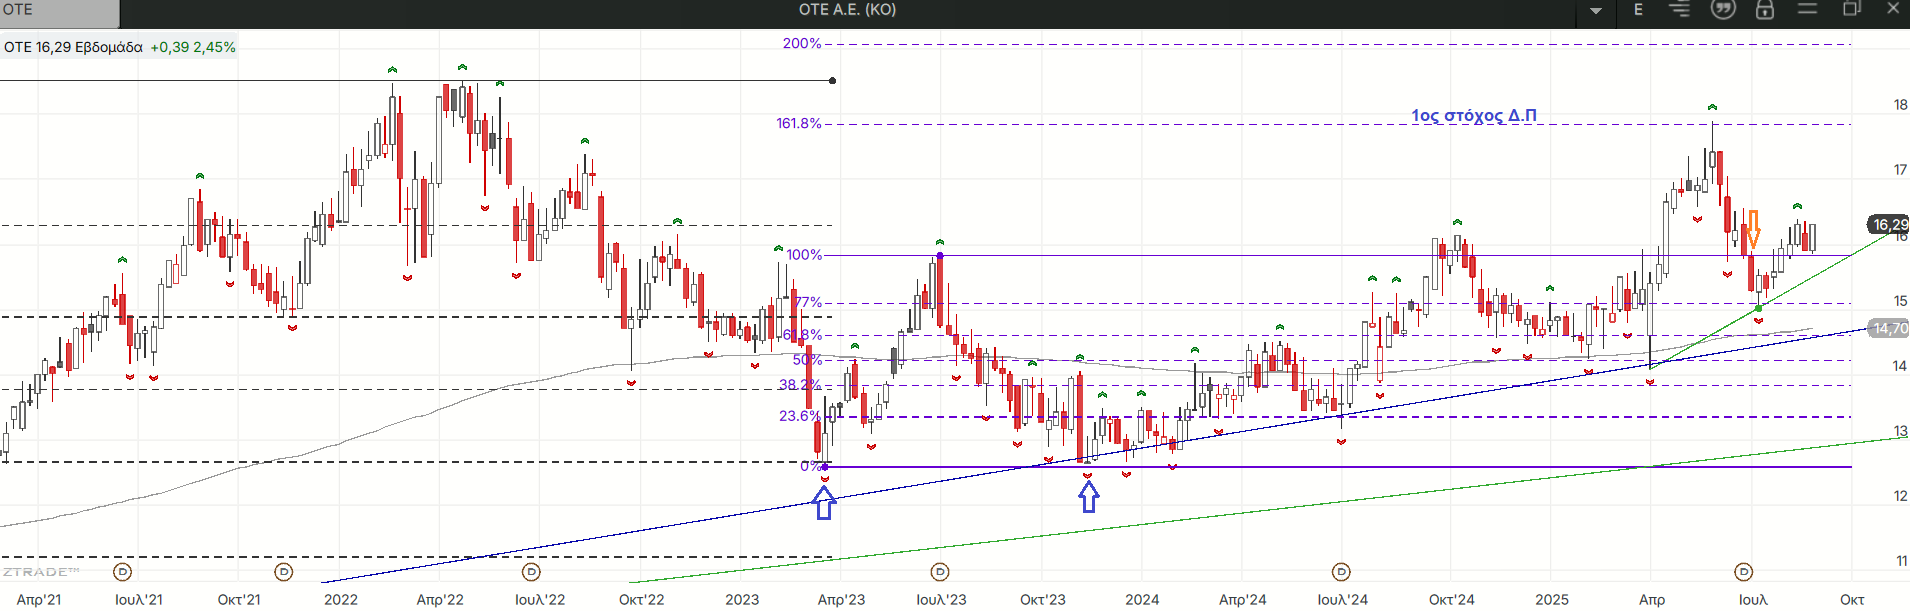The height and width of the screenshot is (611, 1910).
Task: Click the 2025 label on the time axis
Action: tap(1552, 599)
